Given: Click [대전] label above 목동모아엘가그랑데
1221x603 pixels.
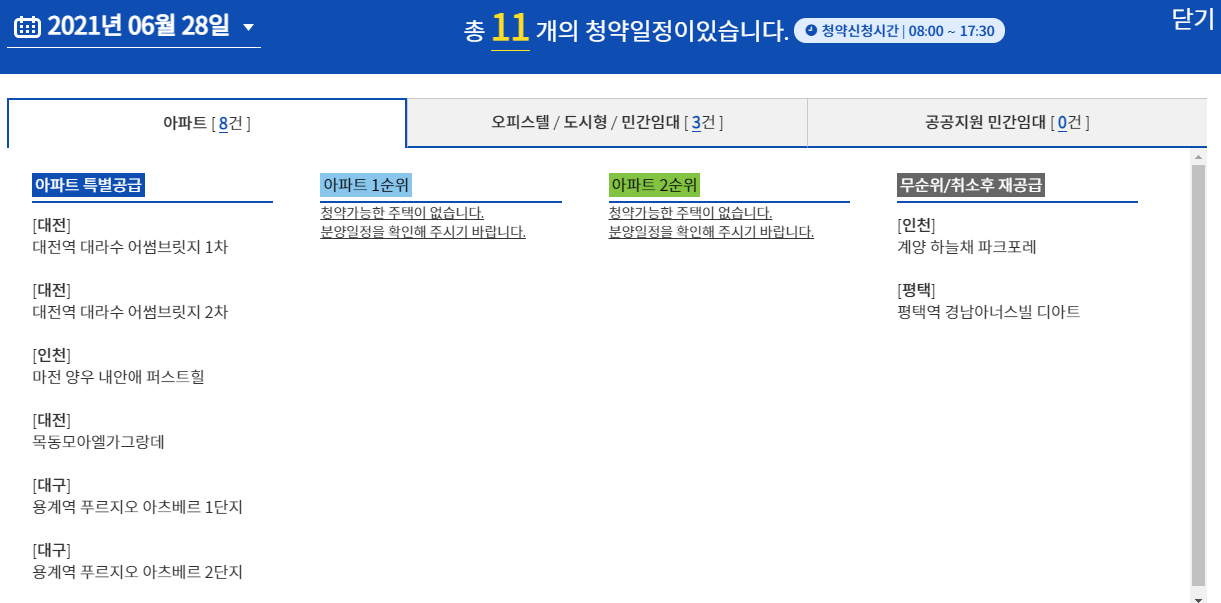Looking at the screenshot, I should tap(52, 420).
